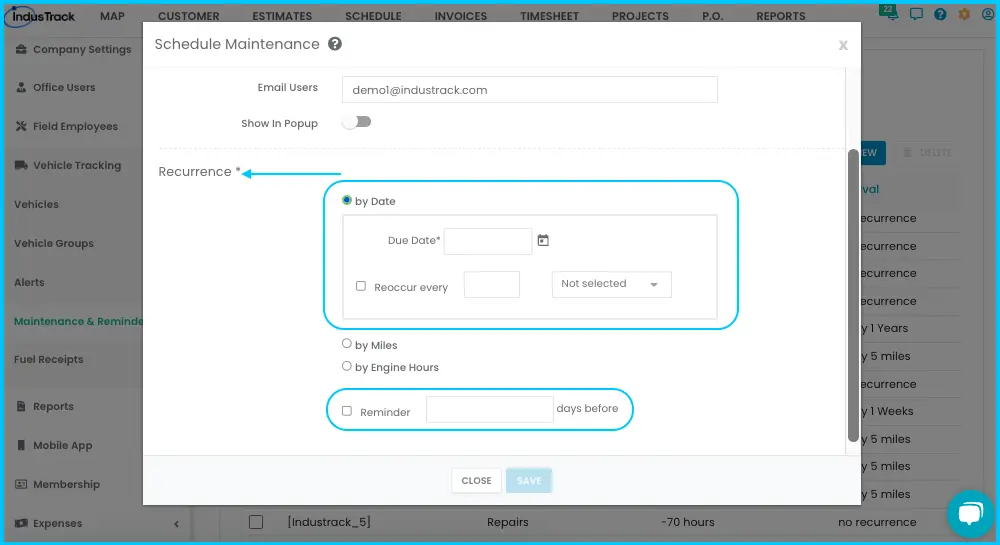Open Alerts in sidebar
This screenshot has width=1000, height=545.
point(29,282)
